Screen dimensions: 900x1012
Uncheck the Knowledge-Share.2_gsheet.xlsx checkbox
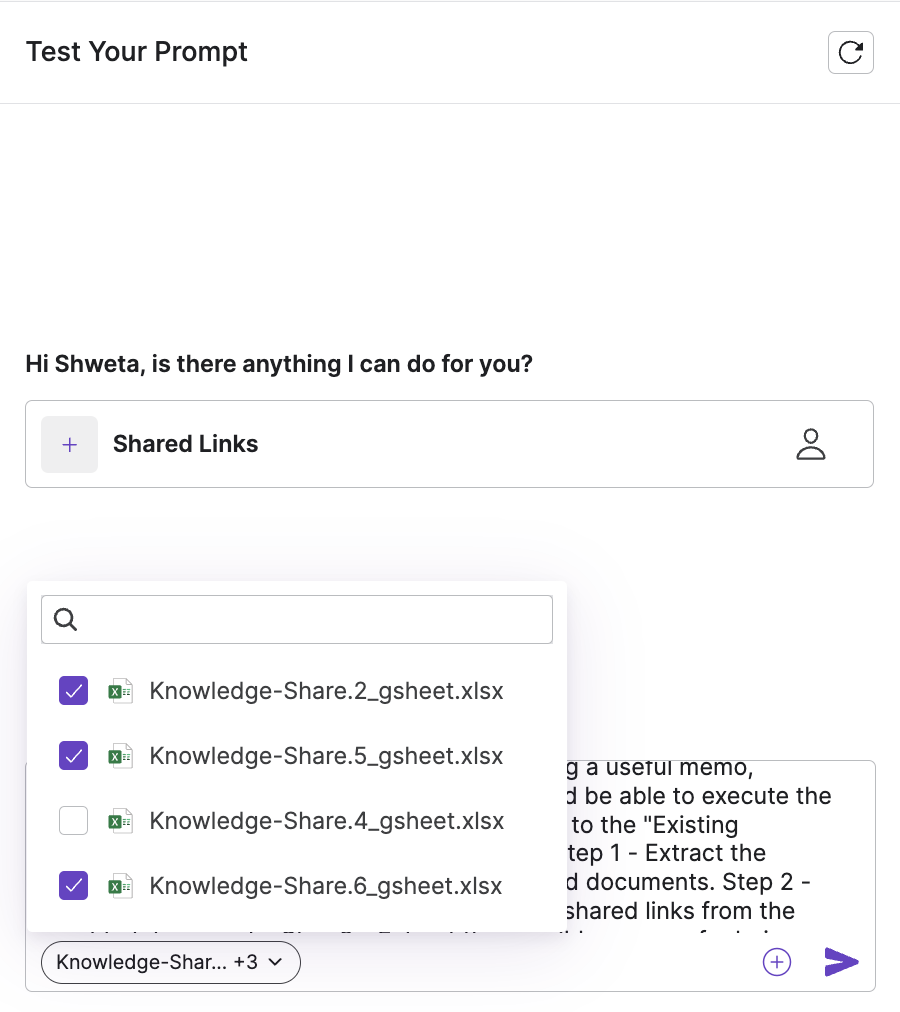pyautogui.click(x=73, y=691)
